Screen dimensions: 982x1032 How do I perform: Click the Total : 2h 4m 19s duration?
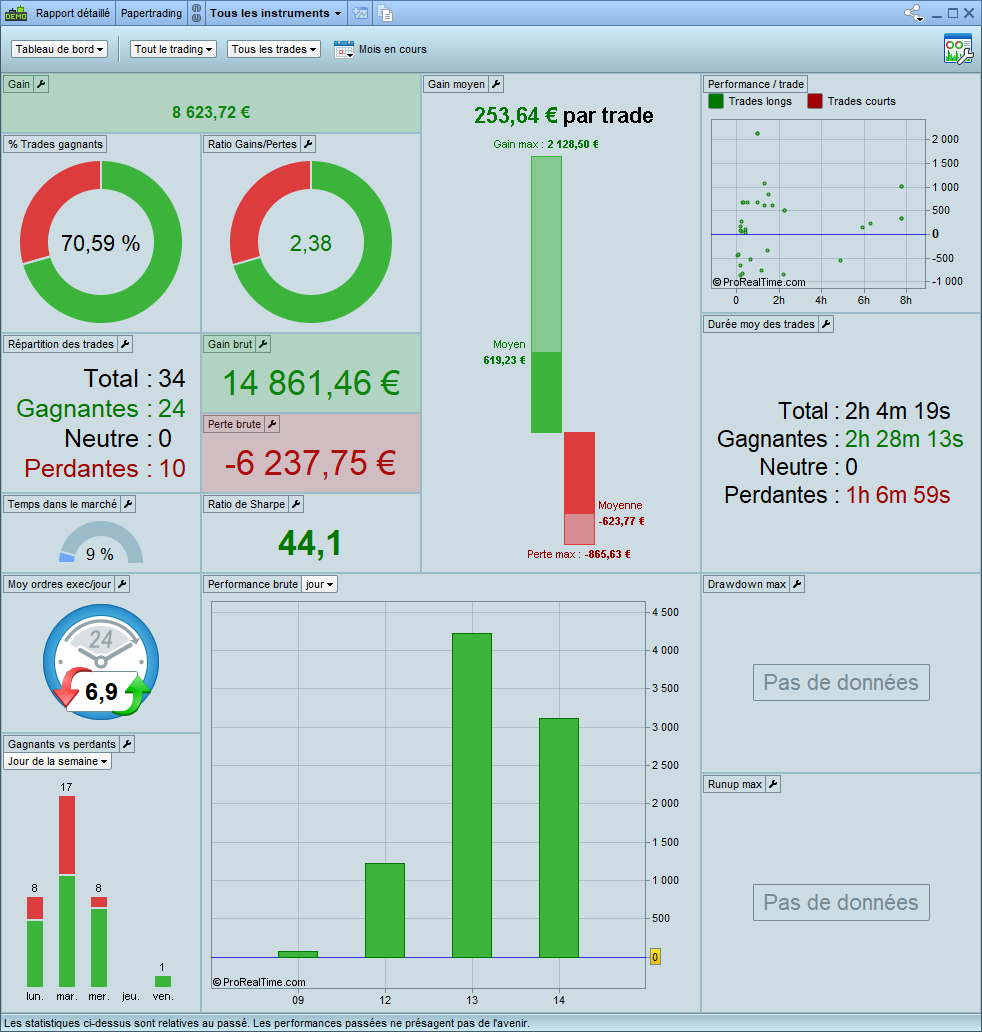click(864, 411)
